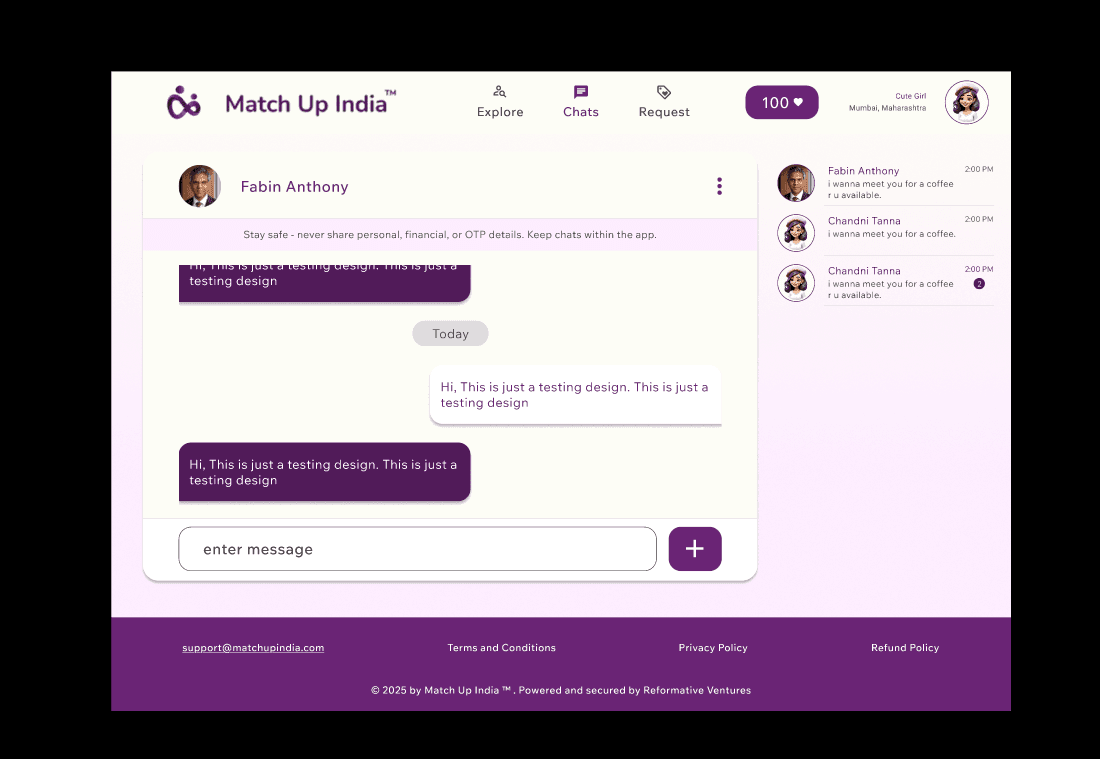Click the Mumbai, Maharashtra location text
Screen dimensions: 1100x759
(x=887, y=108)
